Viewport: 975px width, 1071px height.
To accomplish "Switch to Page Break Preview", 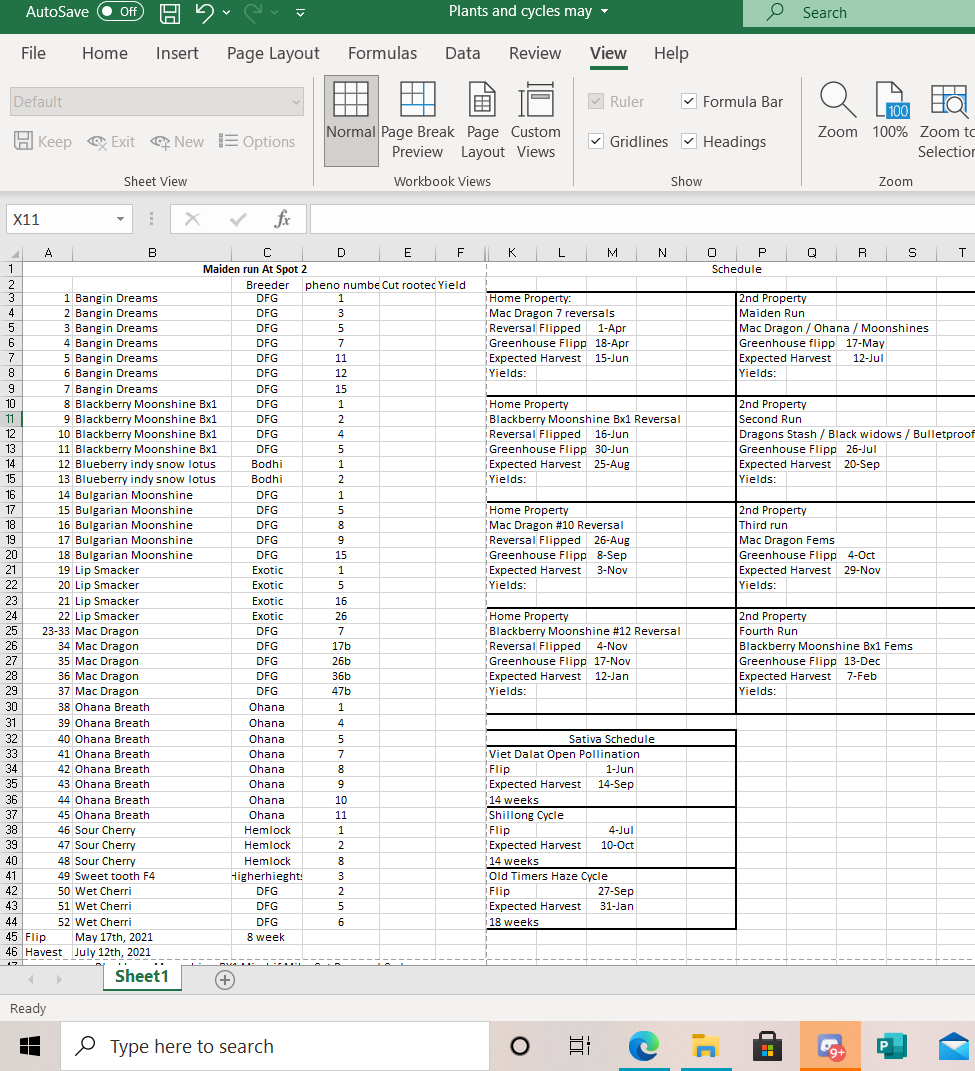I will 417,120.
